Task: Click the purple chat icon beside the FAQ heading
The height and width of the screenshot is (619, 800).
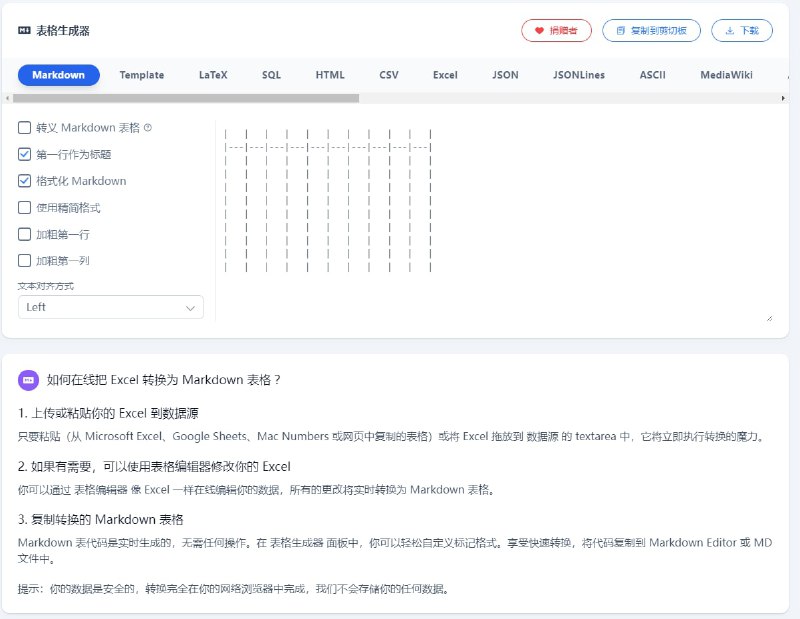Action: 28,378
